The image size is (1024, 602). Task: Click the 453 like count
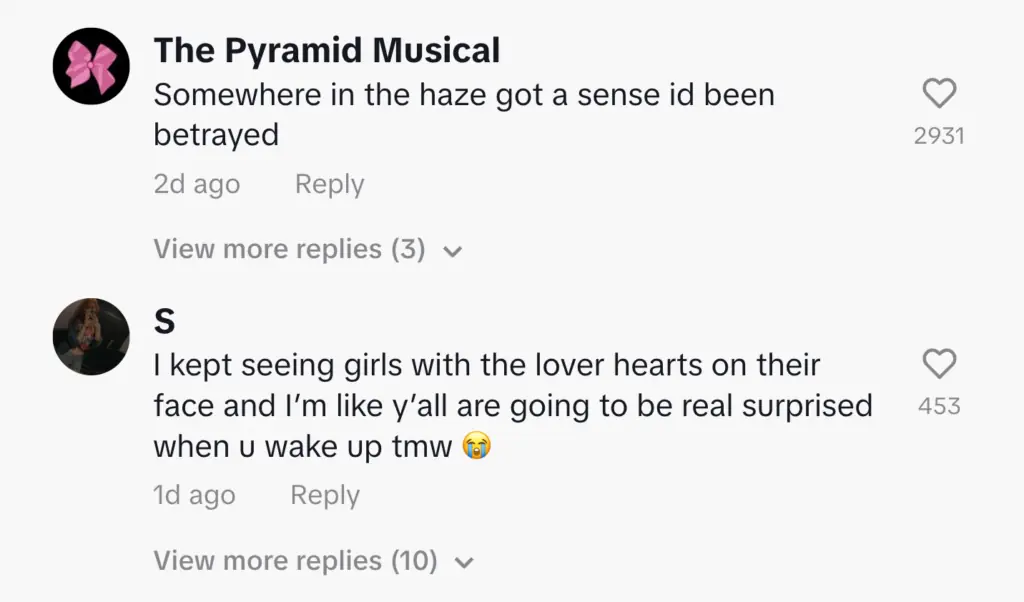[x=939, y=406]
